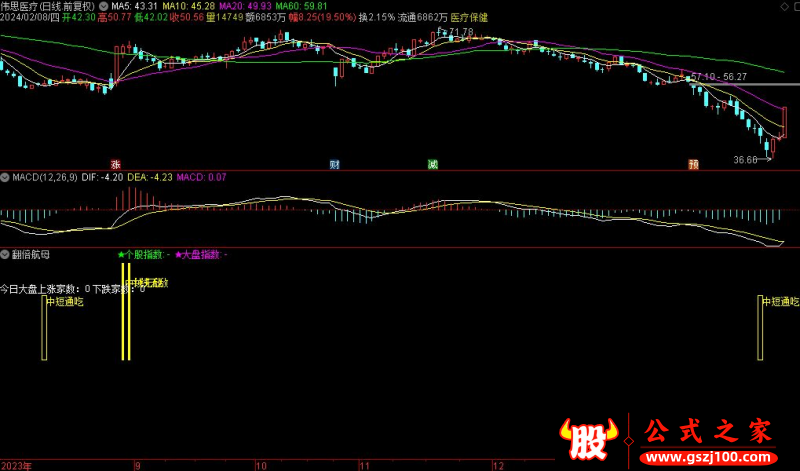Click the low price 低42.02

tap(151, 17)
